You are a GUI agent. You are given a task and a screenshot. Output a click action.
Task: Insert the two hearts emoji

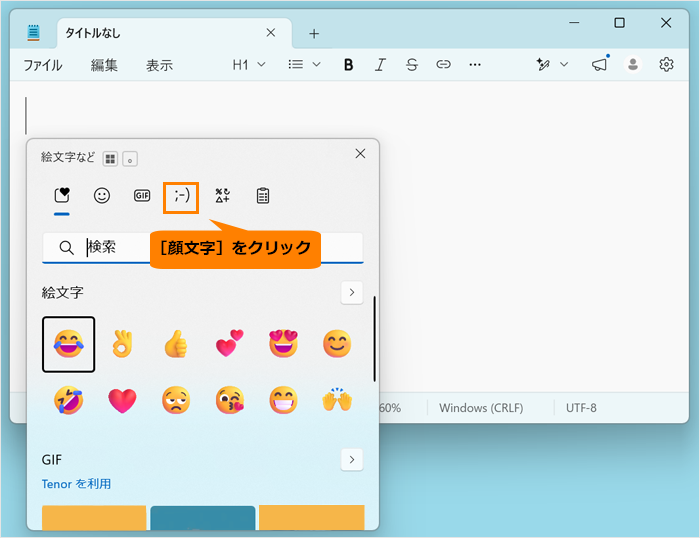click(230, 344)
